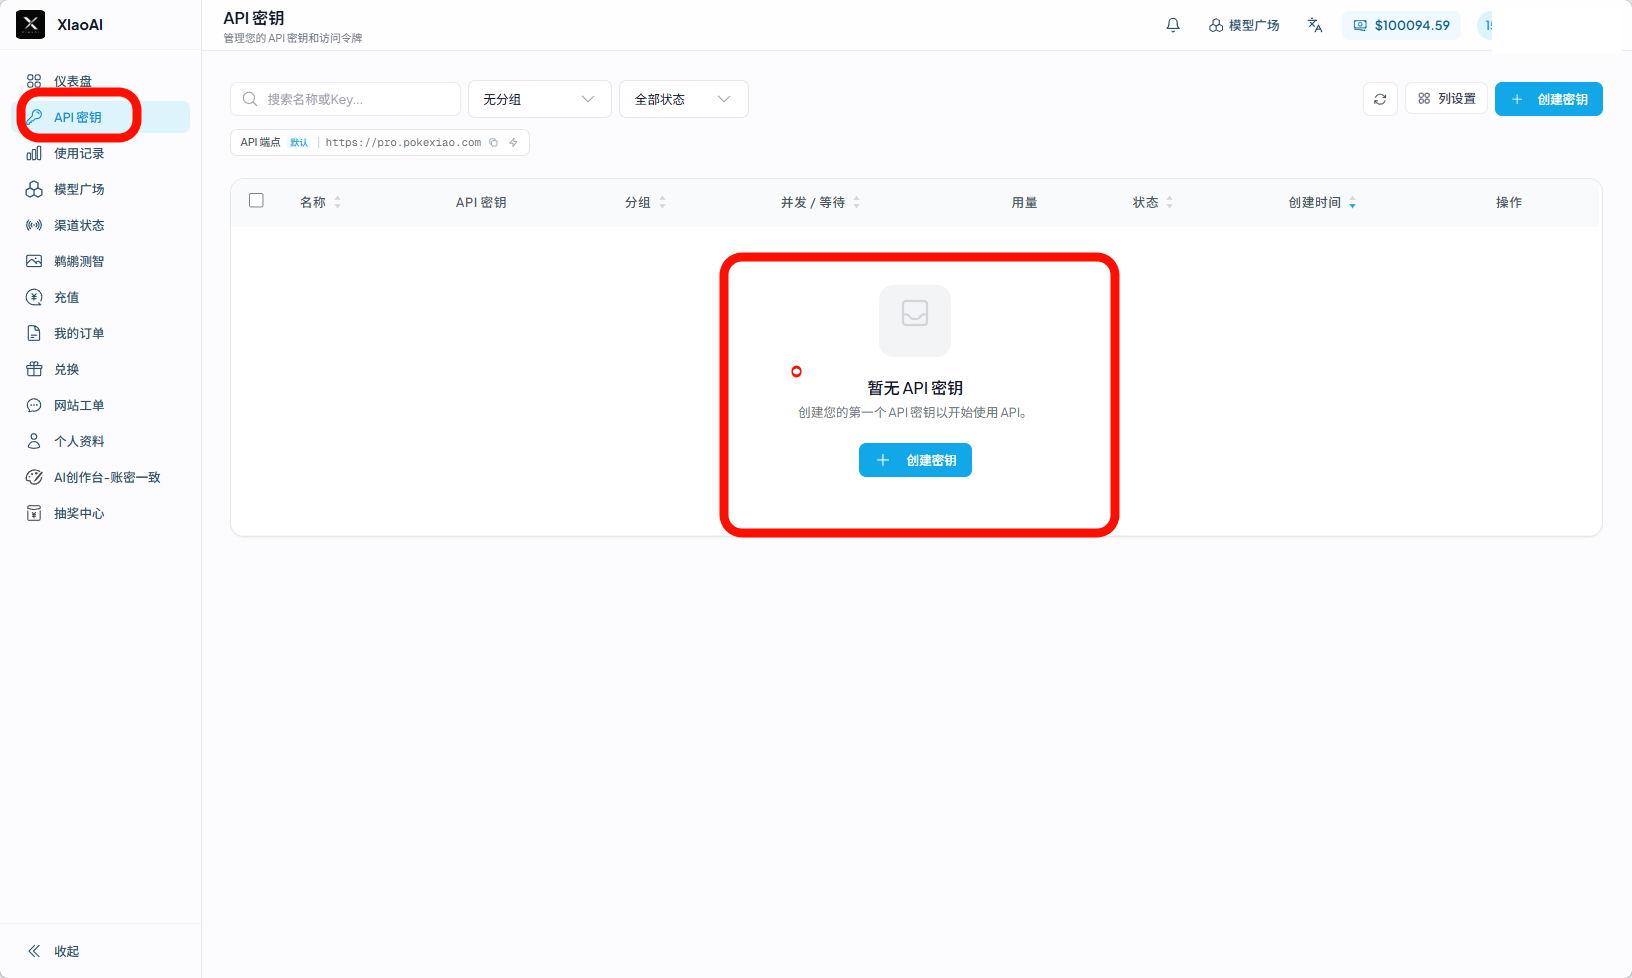Click 创建密钥 button in the top toolbar

pos(1549,99)
